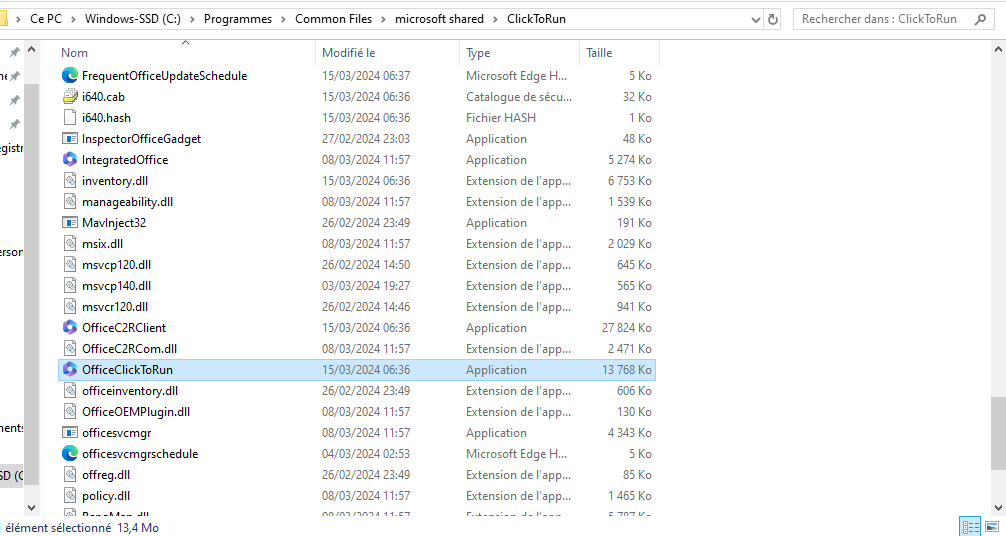
Task: Expand the chevron after Programmes
Action: [x=284, y=19]
